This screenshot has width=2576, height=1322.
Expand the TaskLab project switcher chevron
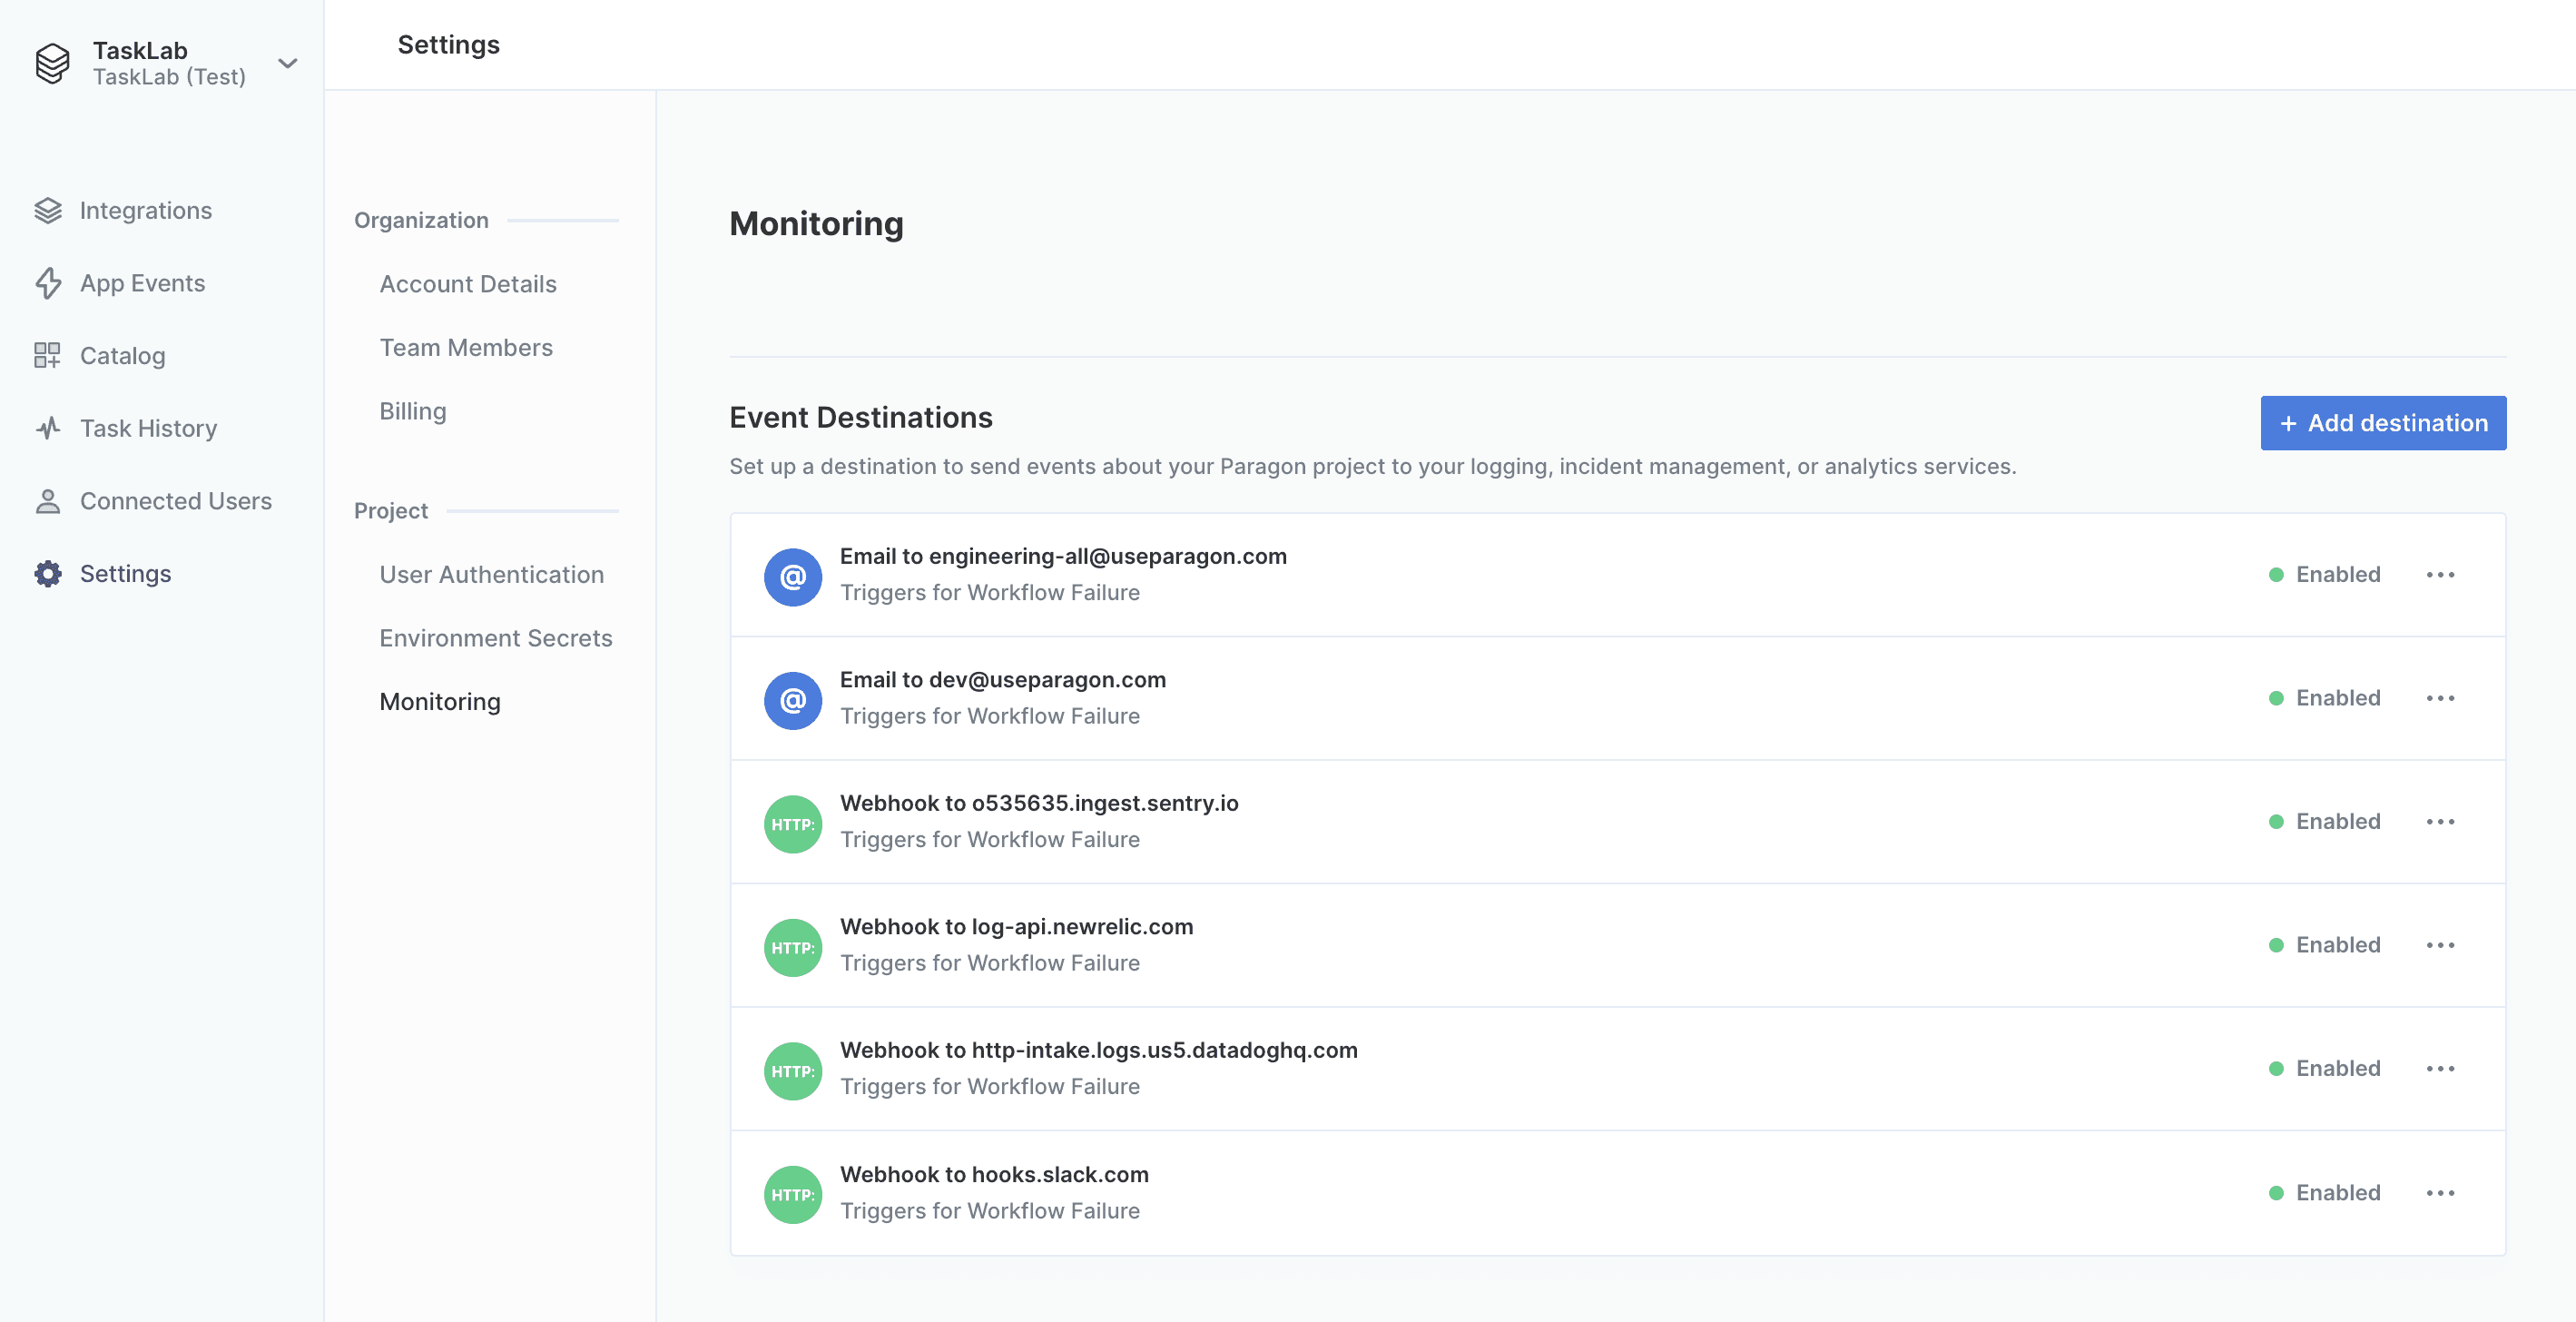tap(288, 64)
